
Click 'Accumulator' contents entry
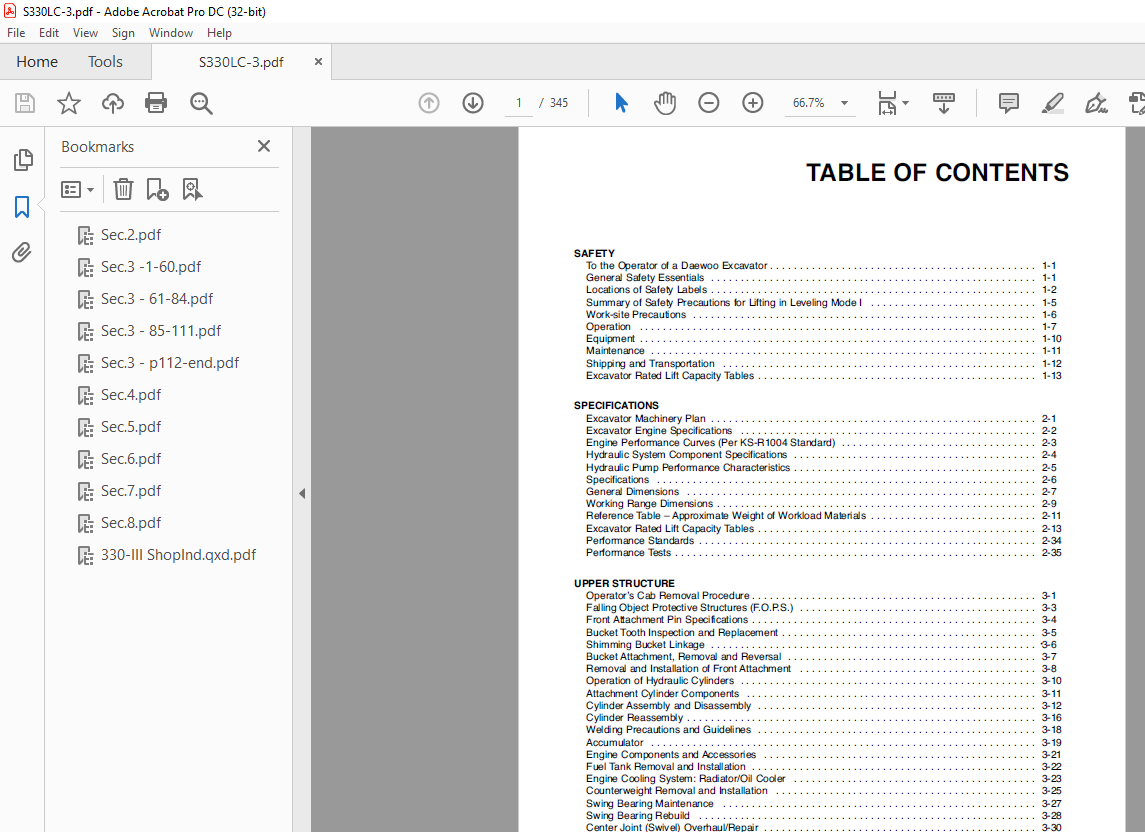614,743
